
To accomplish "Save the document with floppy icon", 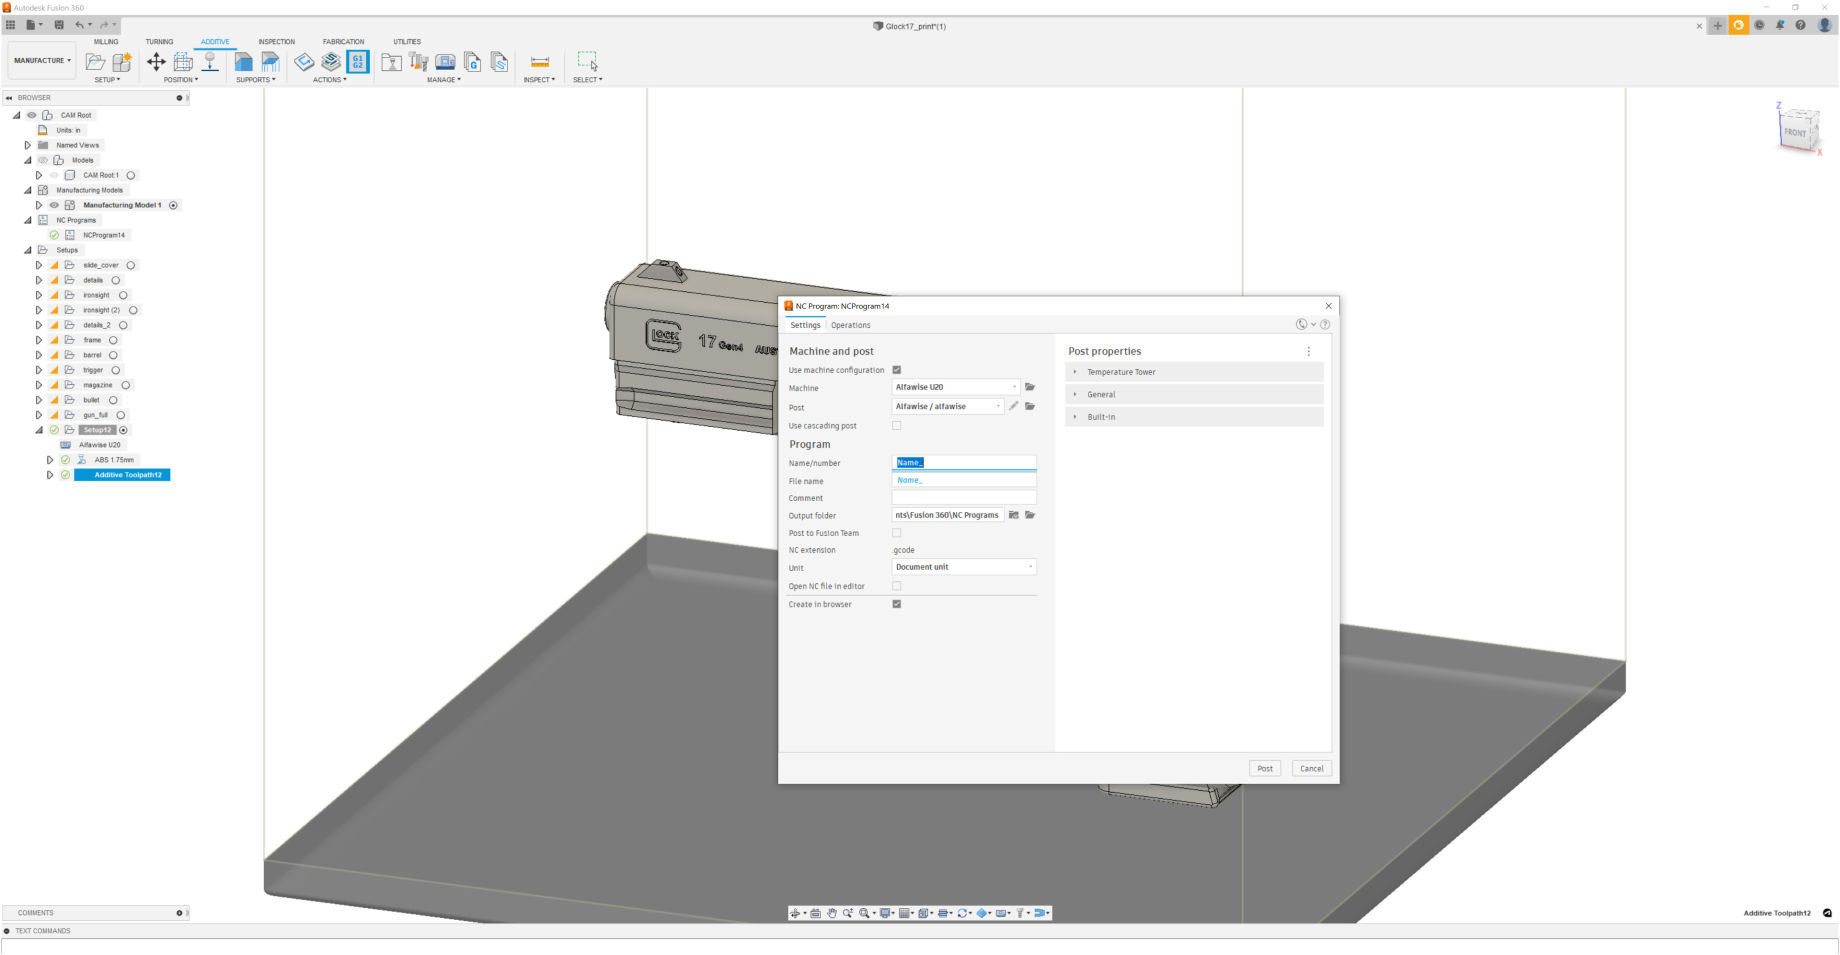I will [x=59, y=25].
